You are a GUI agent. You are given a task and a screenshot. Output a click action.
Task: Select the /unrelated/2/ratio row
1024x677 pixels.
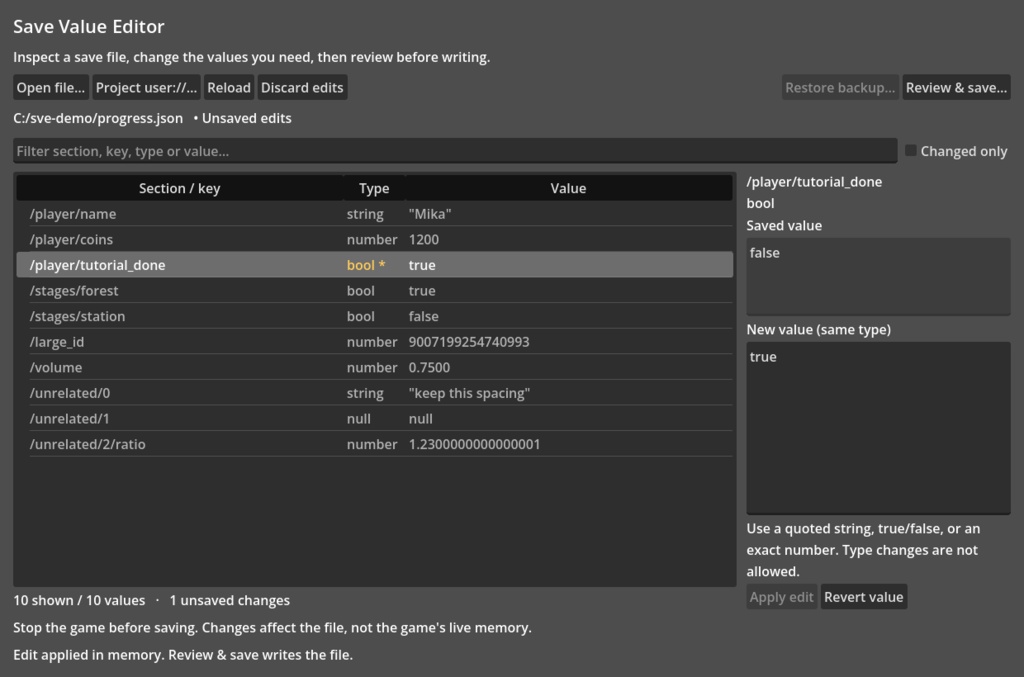click(374, 443)
